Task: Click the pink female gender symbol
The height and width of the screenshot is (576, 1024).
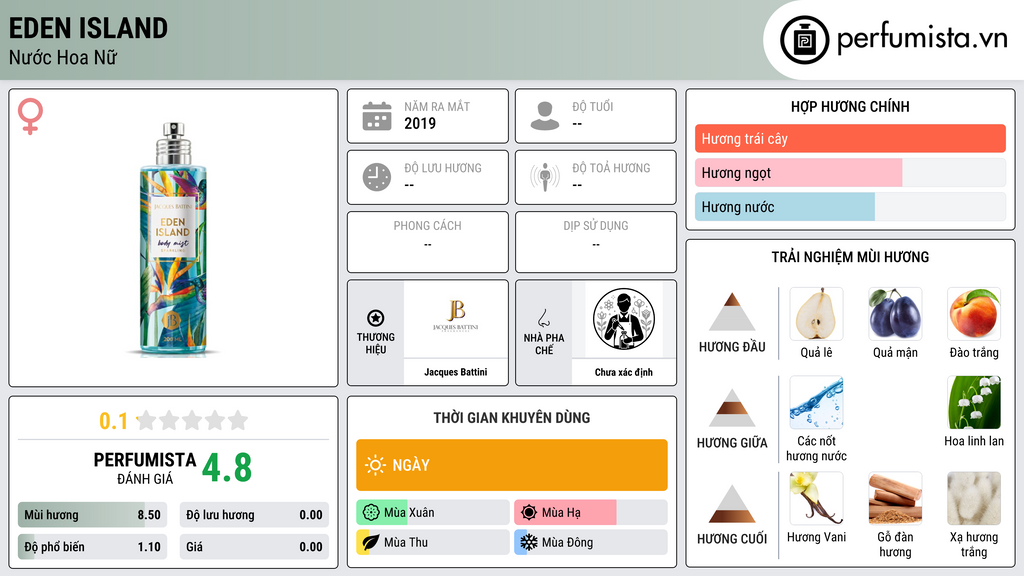Action: pyautogui.click(x=30, y=116)
